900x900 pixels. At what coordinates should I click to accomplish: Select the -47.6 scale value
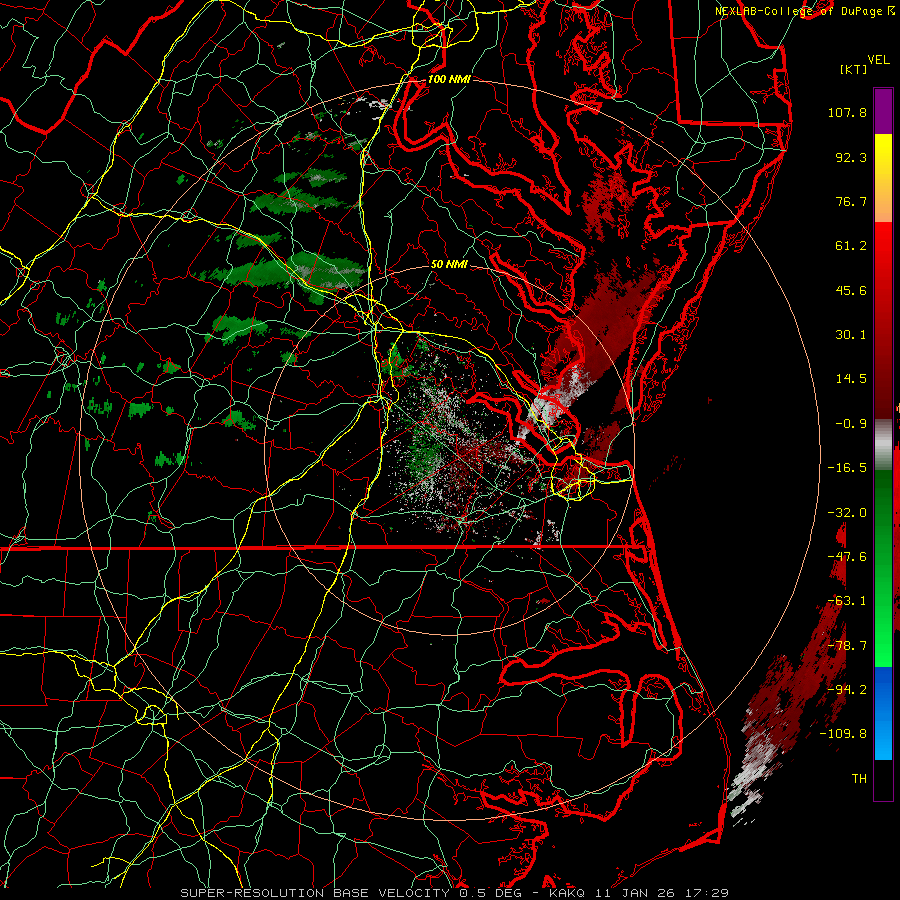(x=847, y=557)
